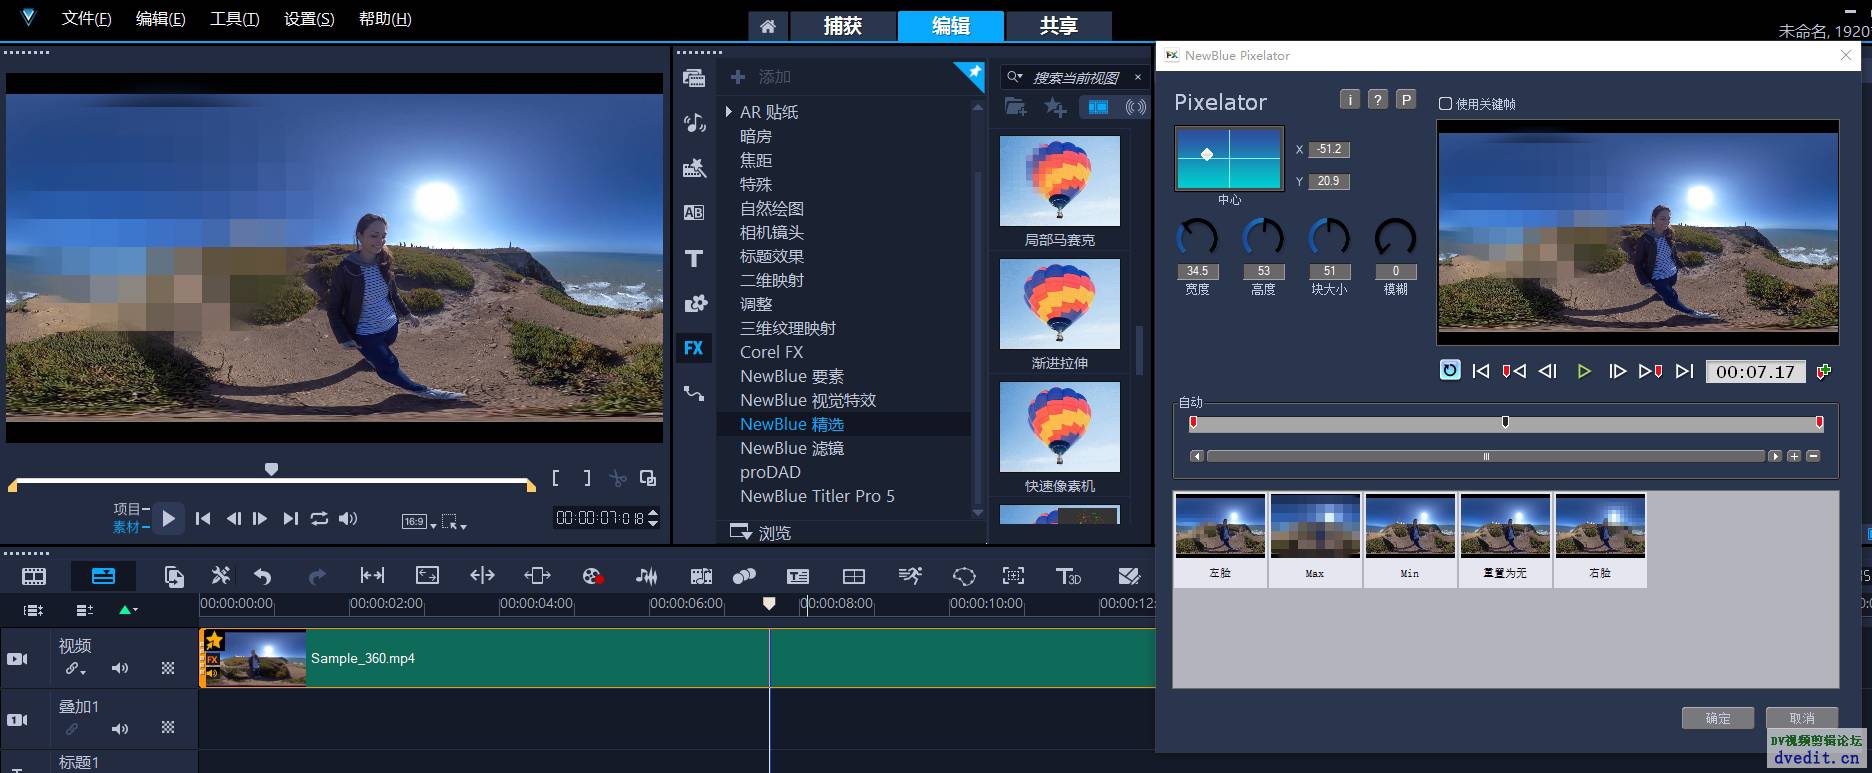Add keyframe with the green plus icon

click(x=1824, y=371)
